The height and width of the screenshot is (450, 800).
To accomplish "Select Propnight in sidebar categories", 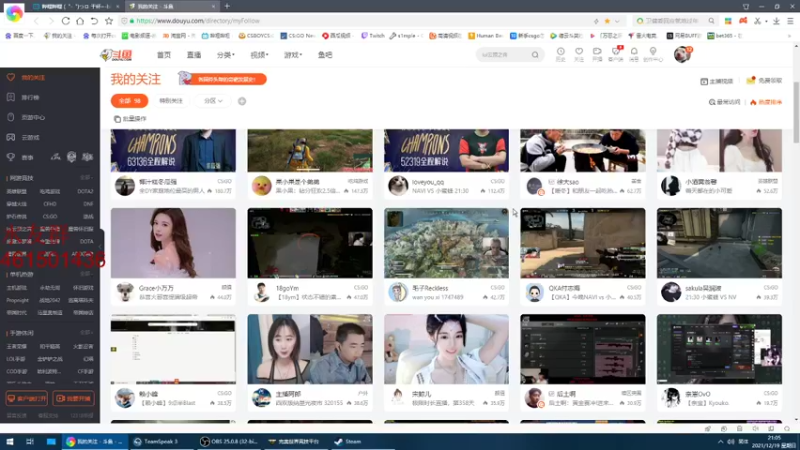I will 17,301.
